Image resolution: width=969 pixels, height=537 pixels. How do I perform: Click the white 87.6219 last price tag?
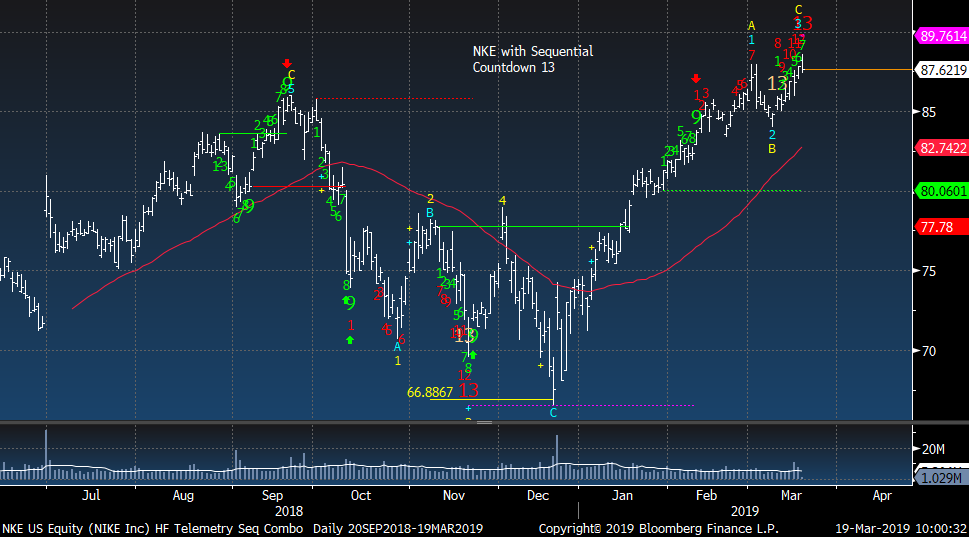(x=941, y=70)
